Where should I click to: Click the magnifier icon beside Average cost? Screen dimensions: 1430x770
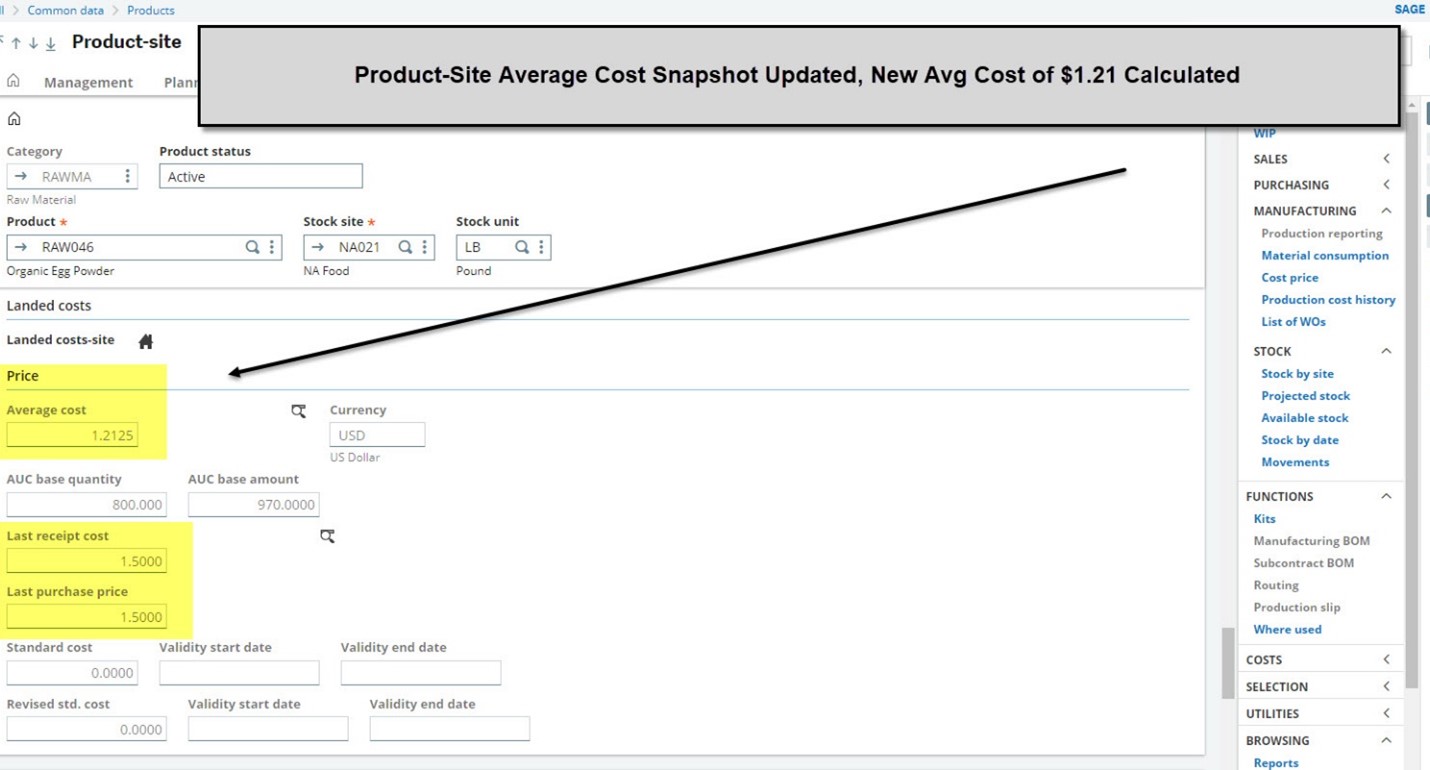click(298, 411)
